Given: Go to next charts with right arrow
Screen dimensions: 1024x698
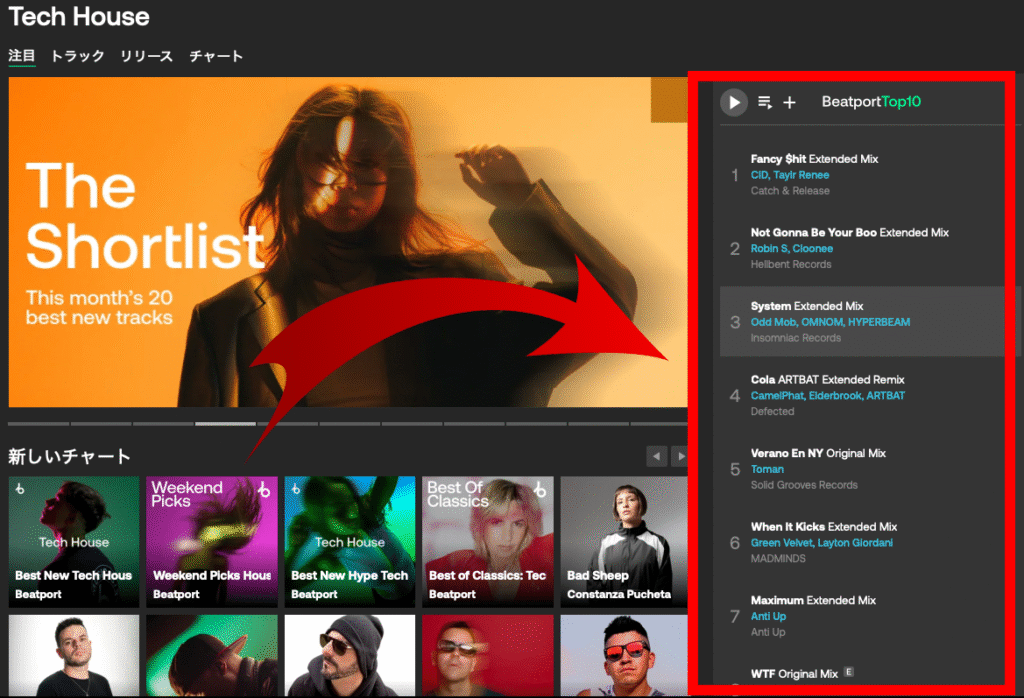Looking at the screenshot, I should coord(680,456).
